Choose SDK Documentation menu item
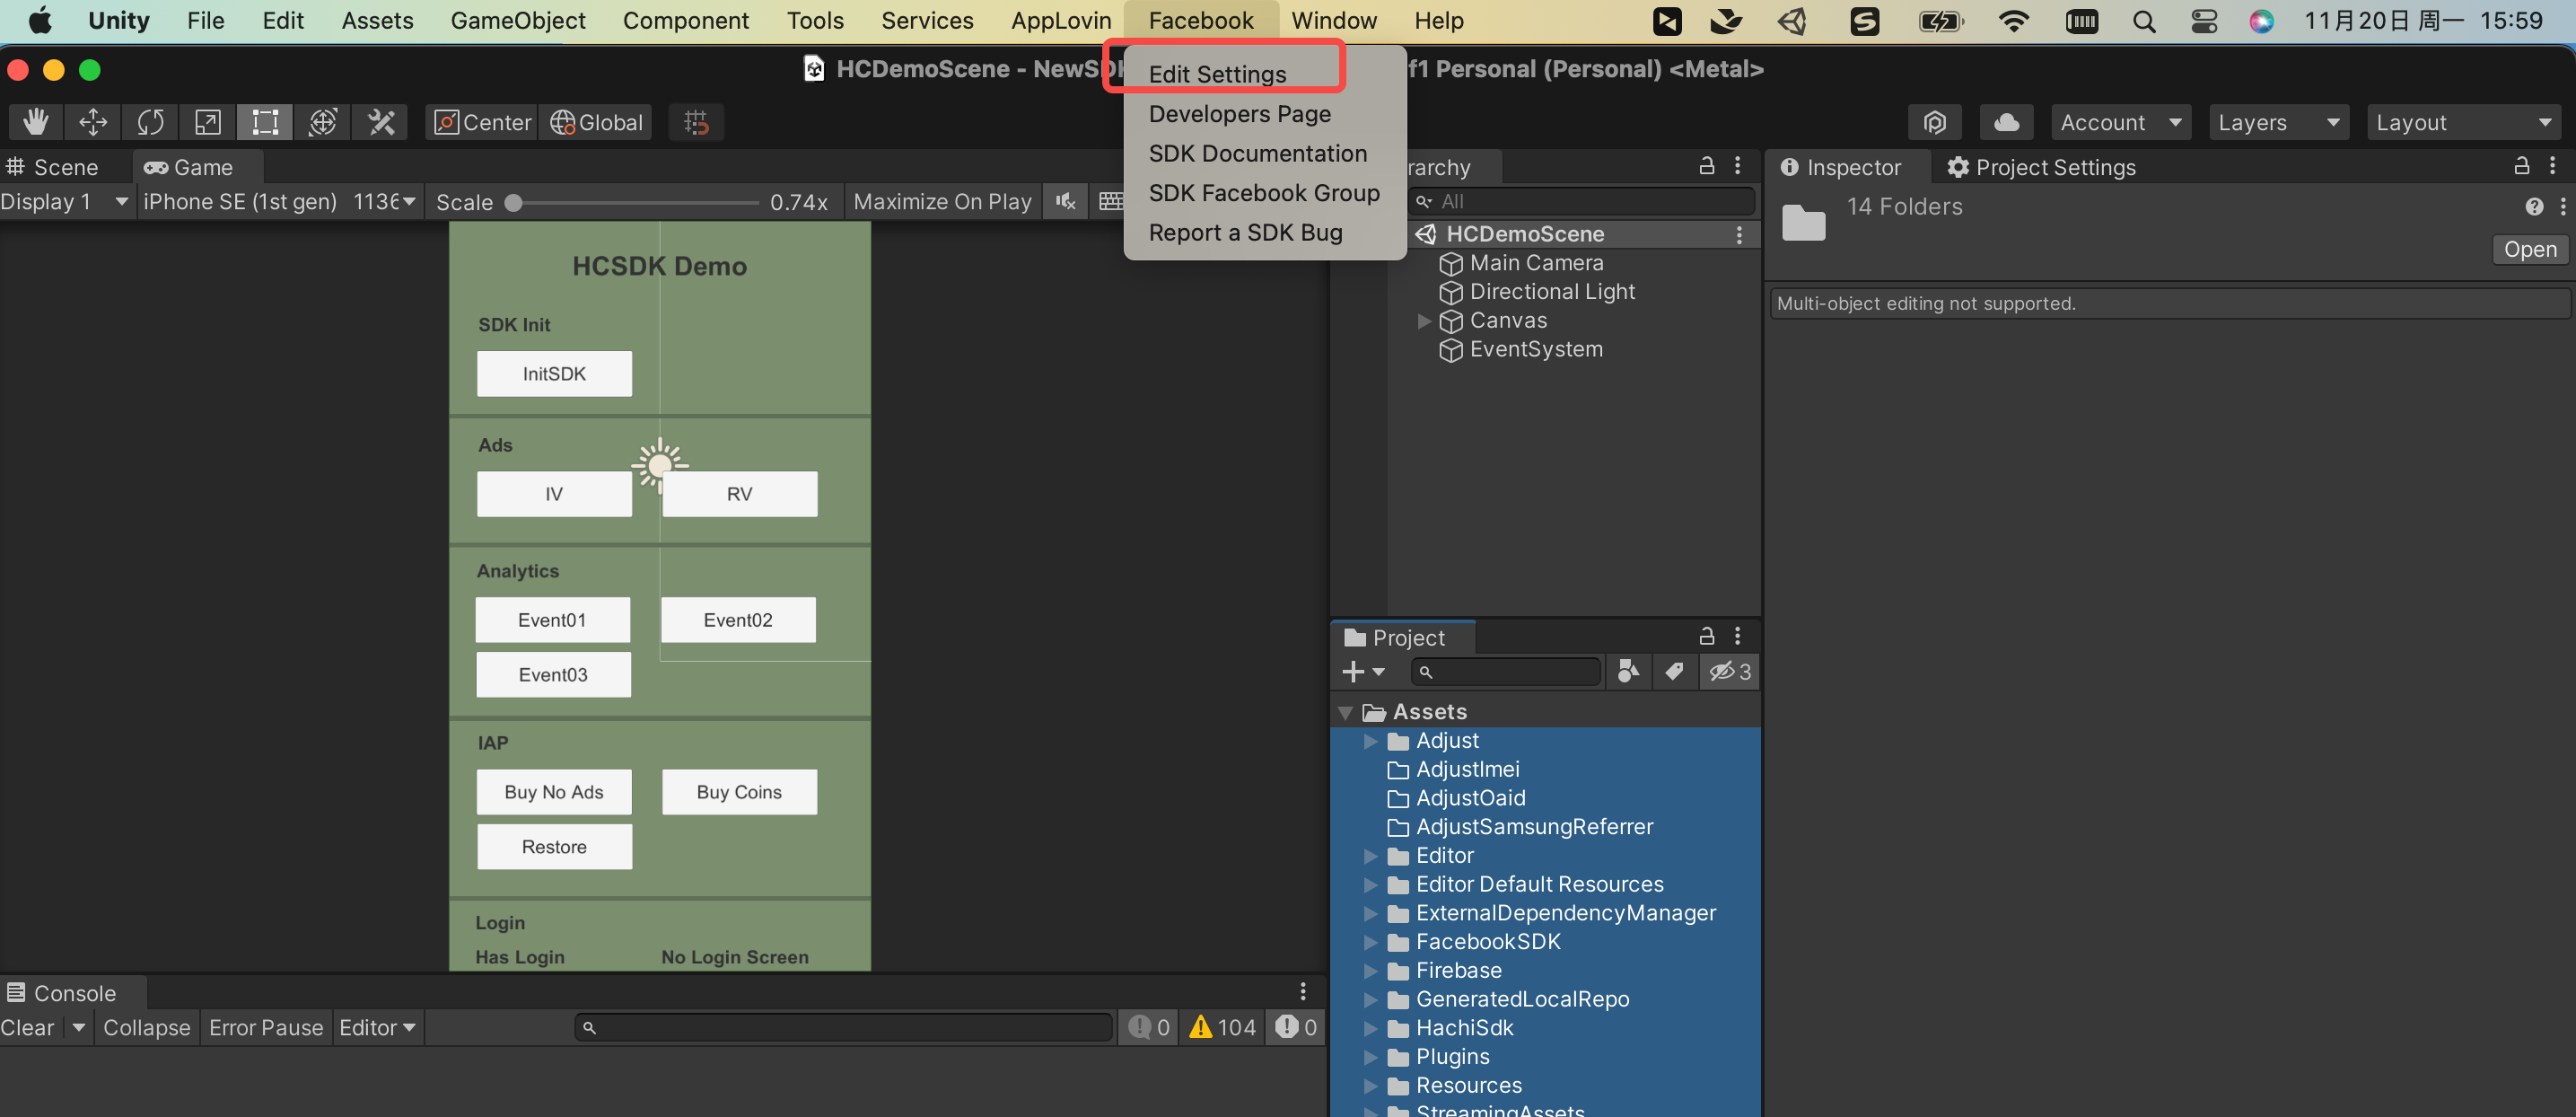 [x=1257, y=154]
